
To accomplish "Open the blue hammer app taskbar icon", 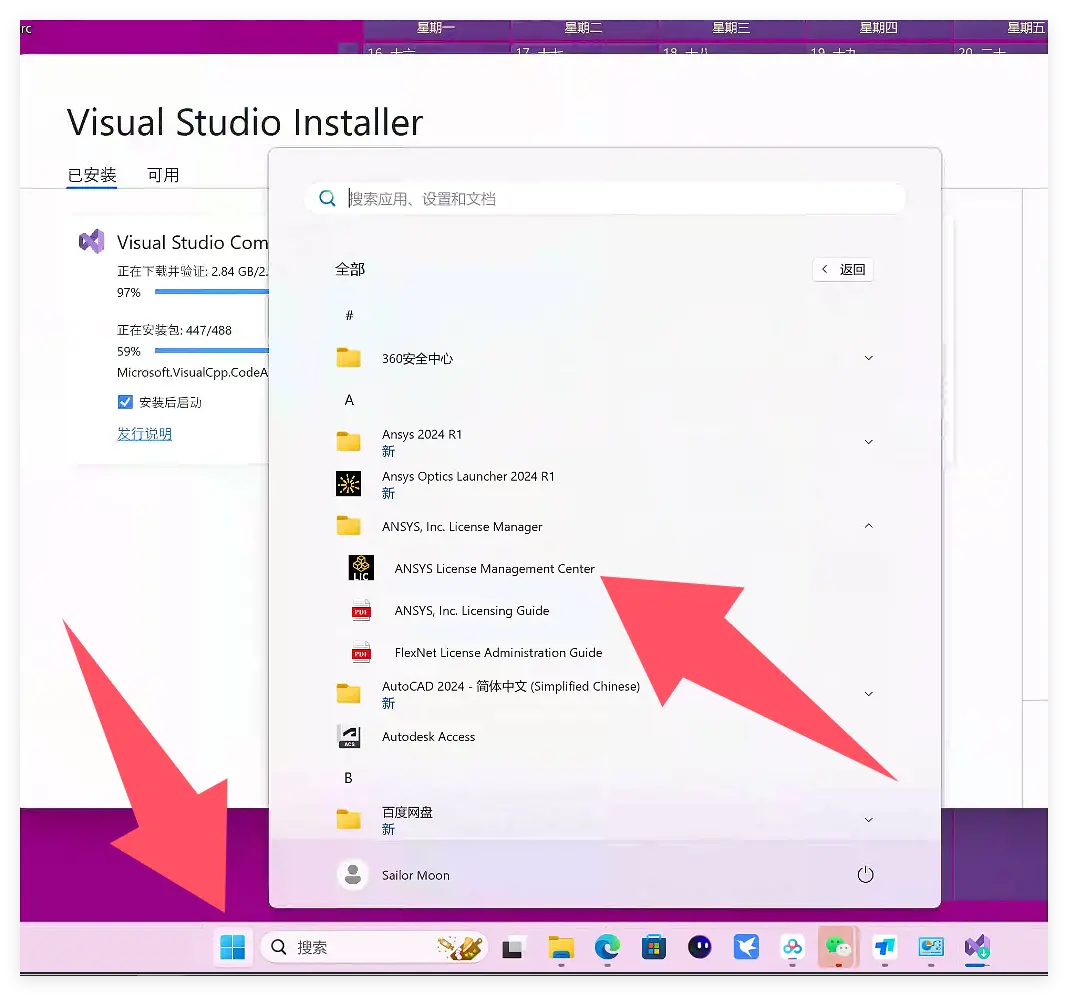I will (885, 947).
